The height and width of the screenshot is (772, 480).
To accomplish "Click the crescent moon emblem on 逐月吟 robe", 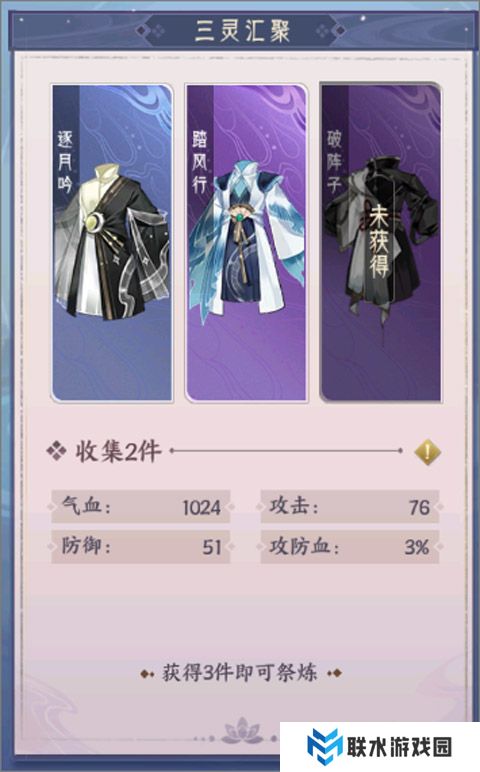I will (x=92, y=222).
